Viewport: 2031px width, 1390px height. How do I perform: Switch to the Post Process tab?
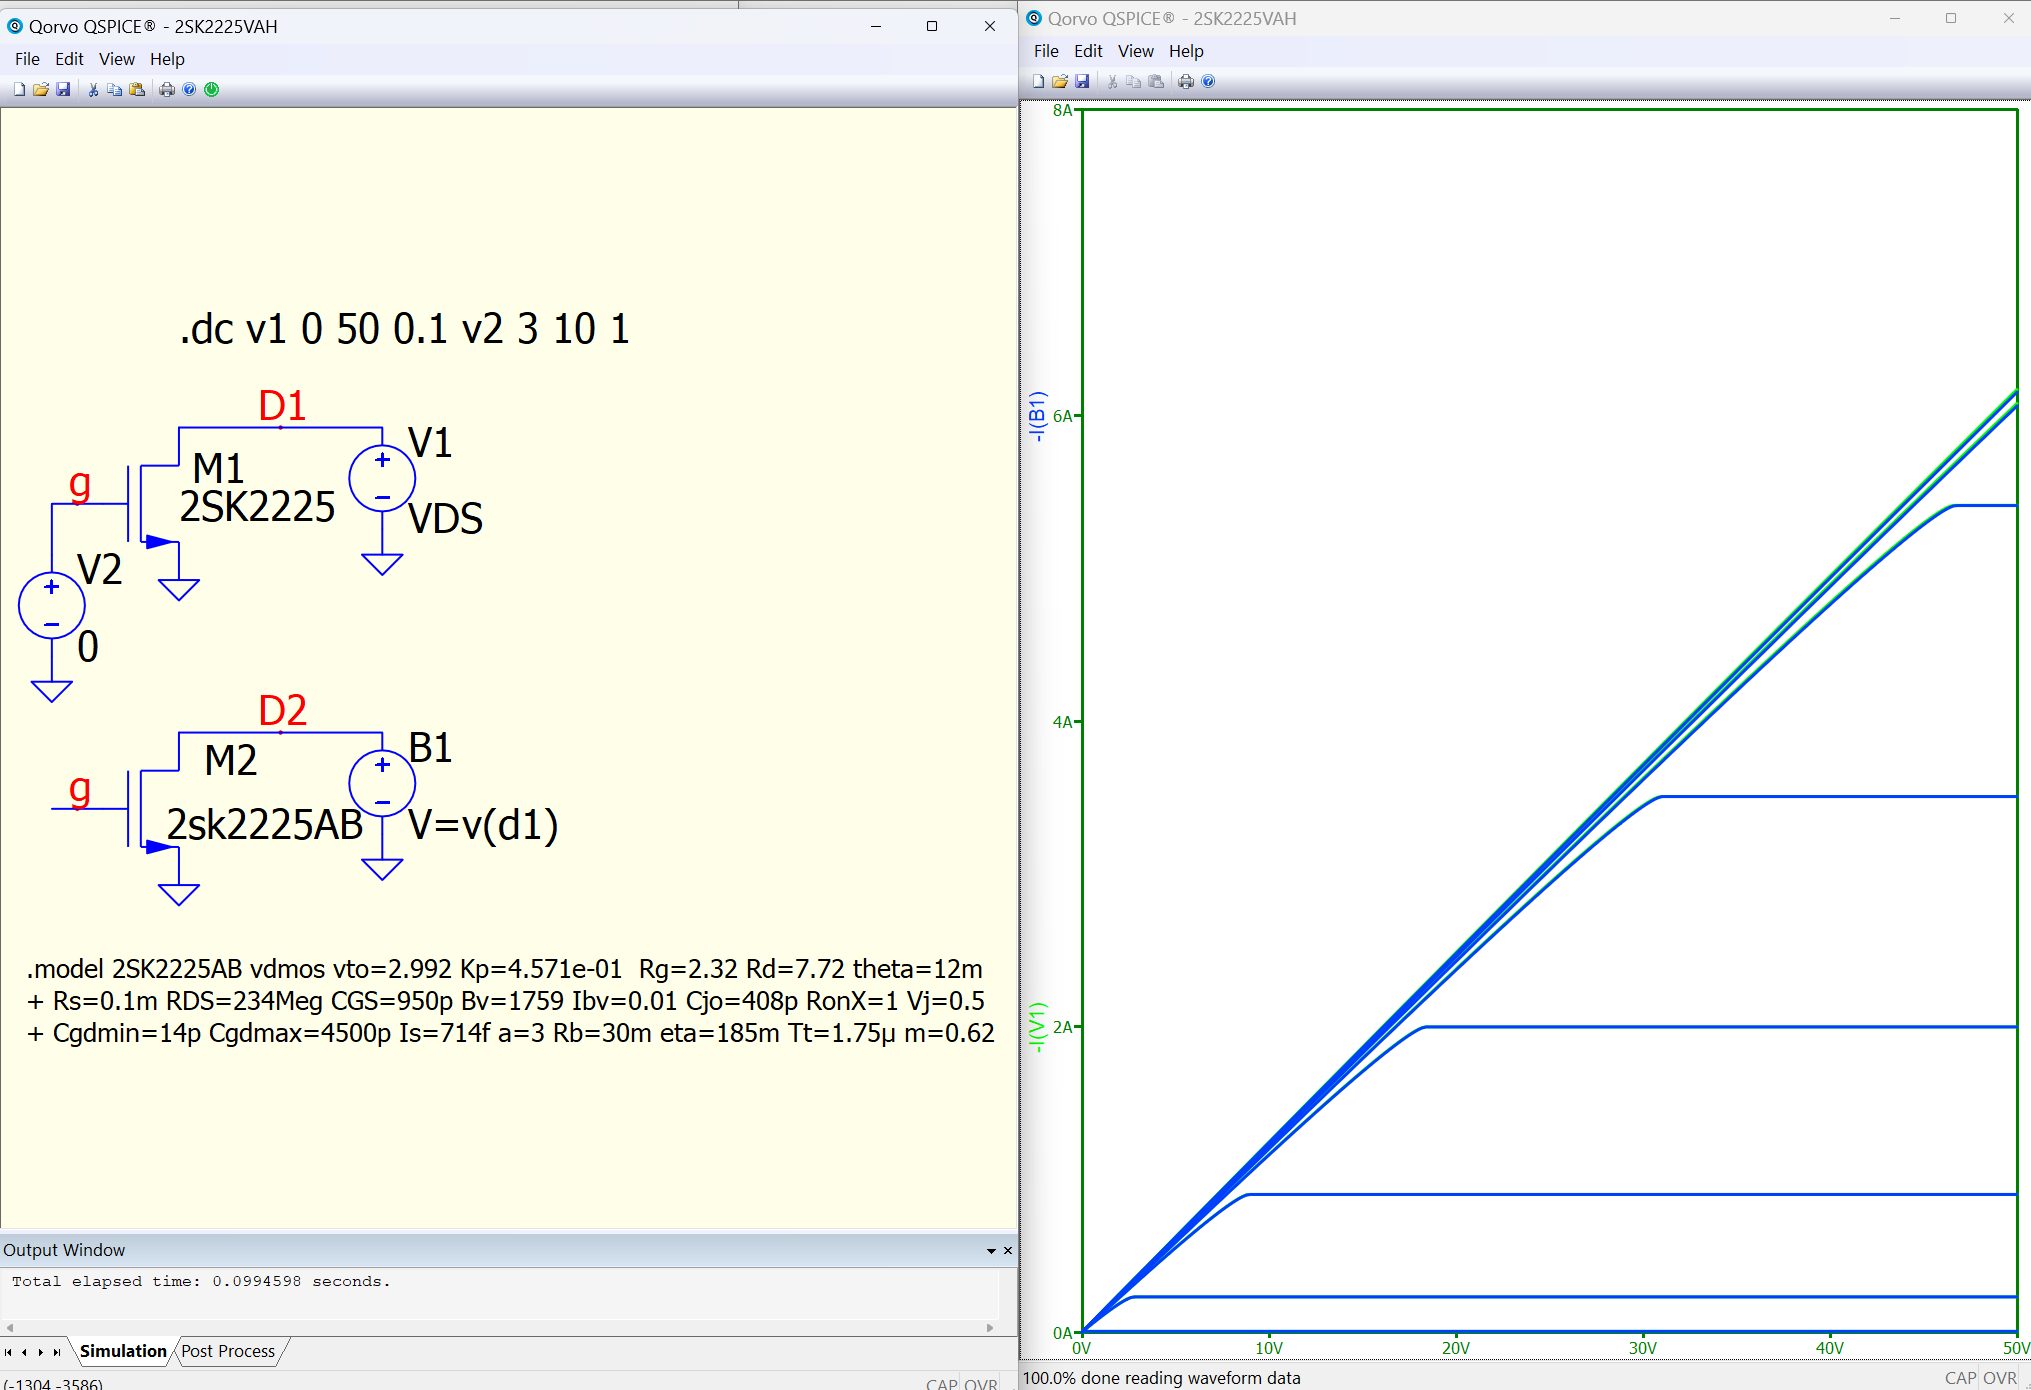[x=228, y=1351]
